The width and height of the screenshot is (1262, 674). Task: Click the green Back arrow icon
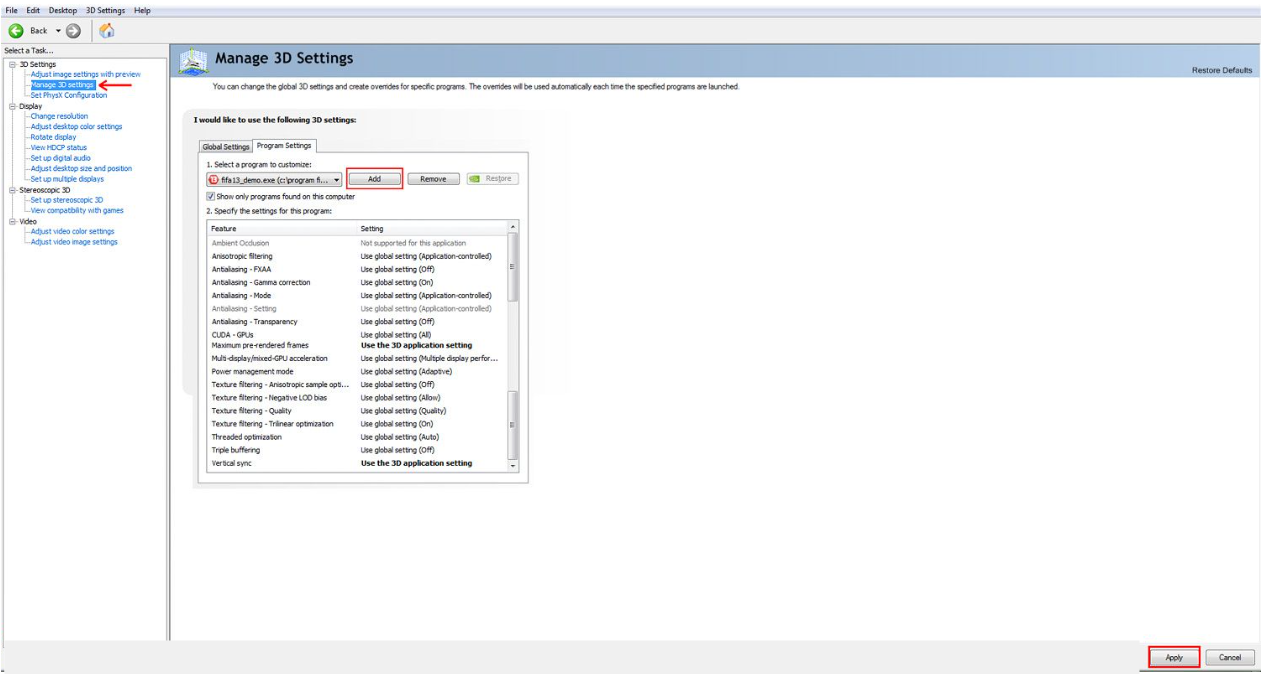click(15, 31)
